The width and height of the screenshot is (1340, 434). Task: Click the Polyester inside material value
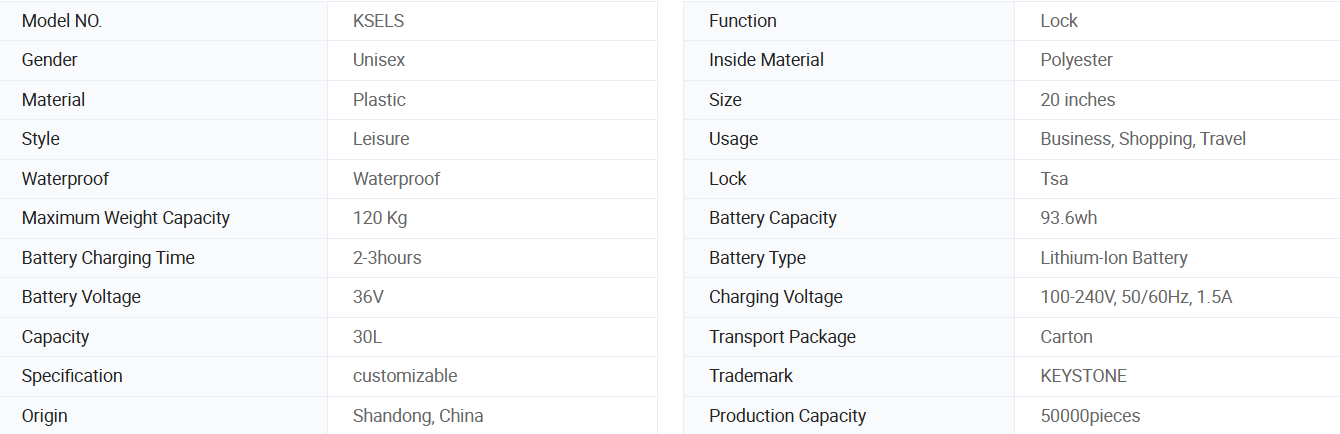(x=1076, y=60)
